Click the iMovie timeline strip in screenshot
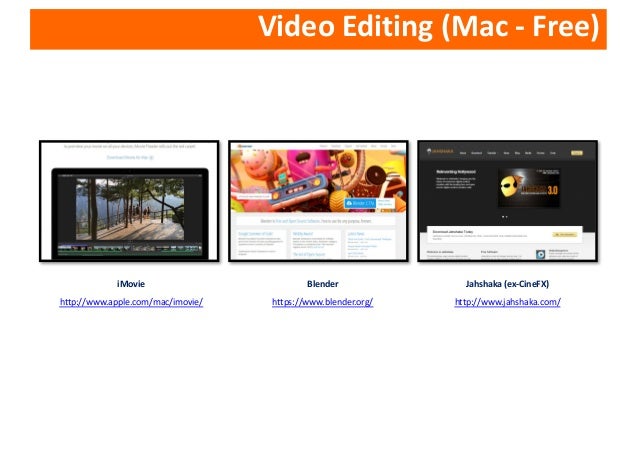The image size is (638, 451). point(129,249)
